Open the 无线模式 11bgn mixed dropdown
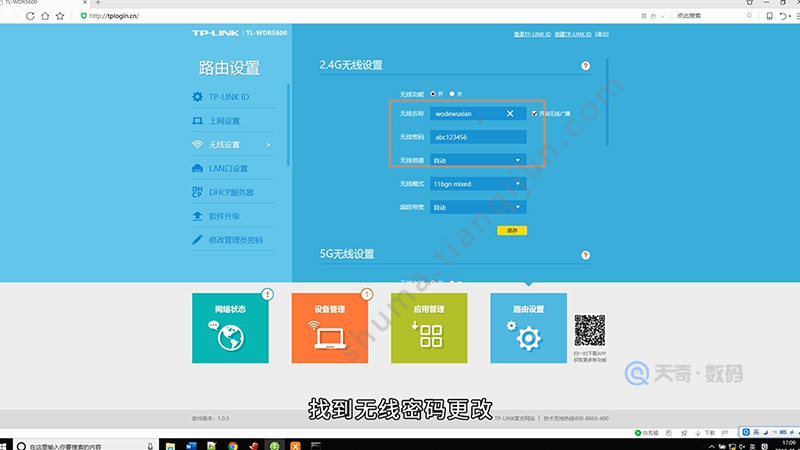This screenshot has width=800, height=450. pyautogui.click(x=478, y=184)
